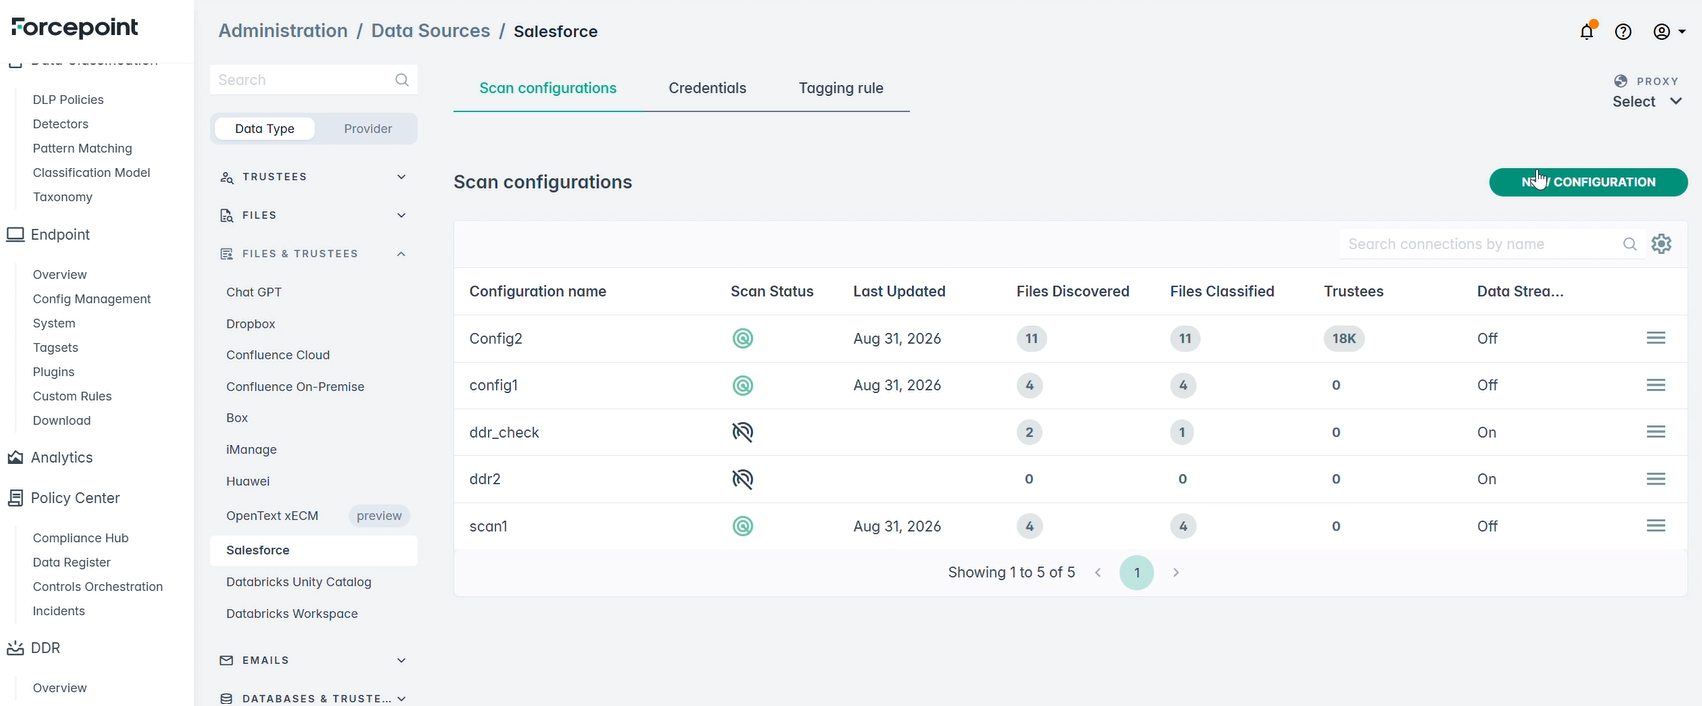Open the Tagging rule tab
This screenshot has width=1702, height=706.
point(841,88)
